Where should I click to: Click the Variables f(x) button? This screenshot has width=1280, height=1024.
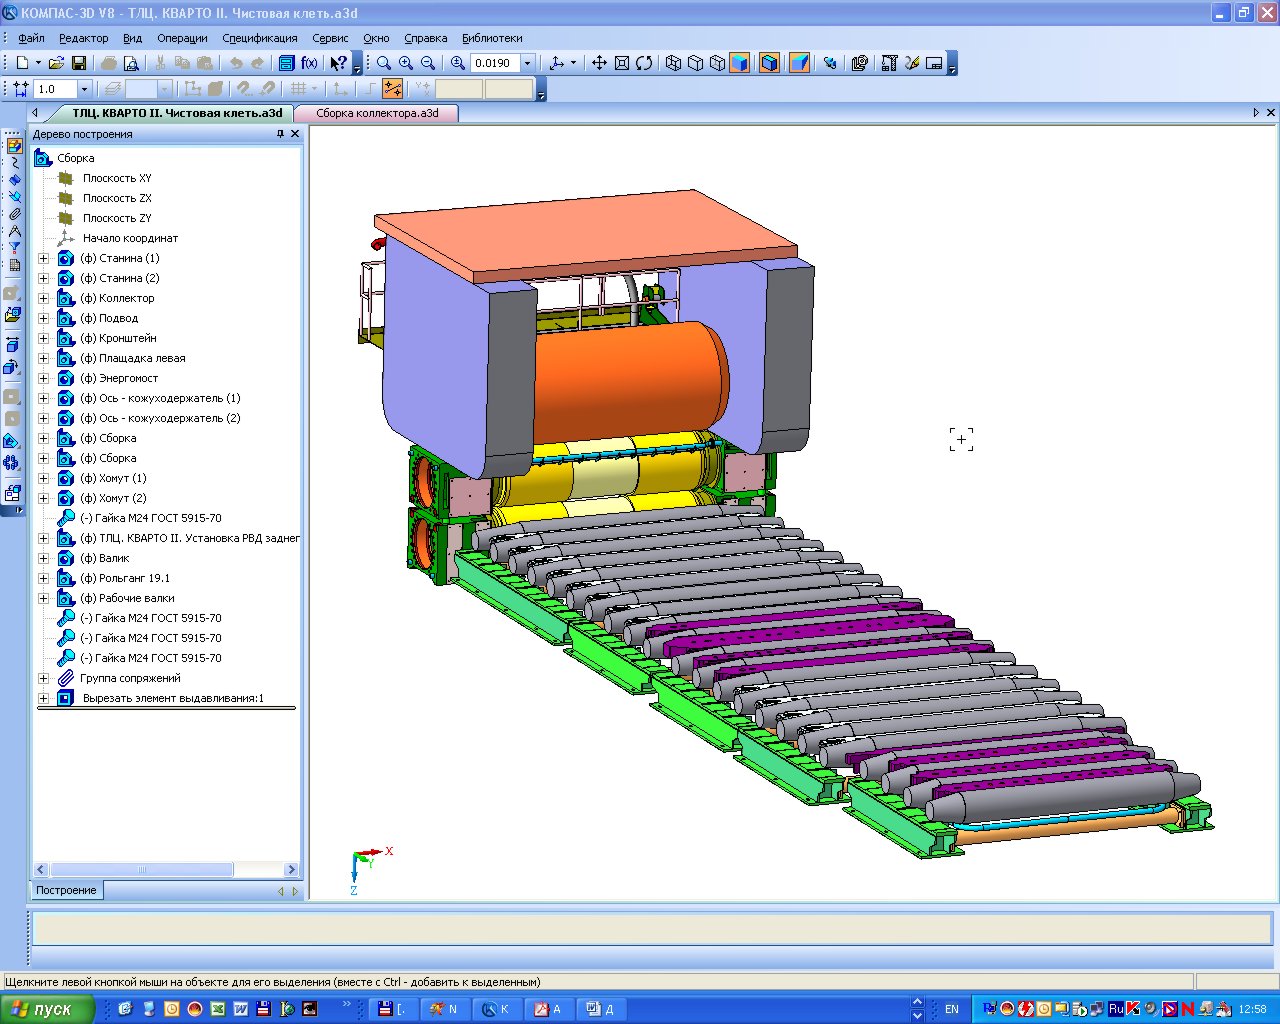click(309, 63)
